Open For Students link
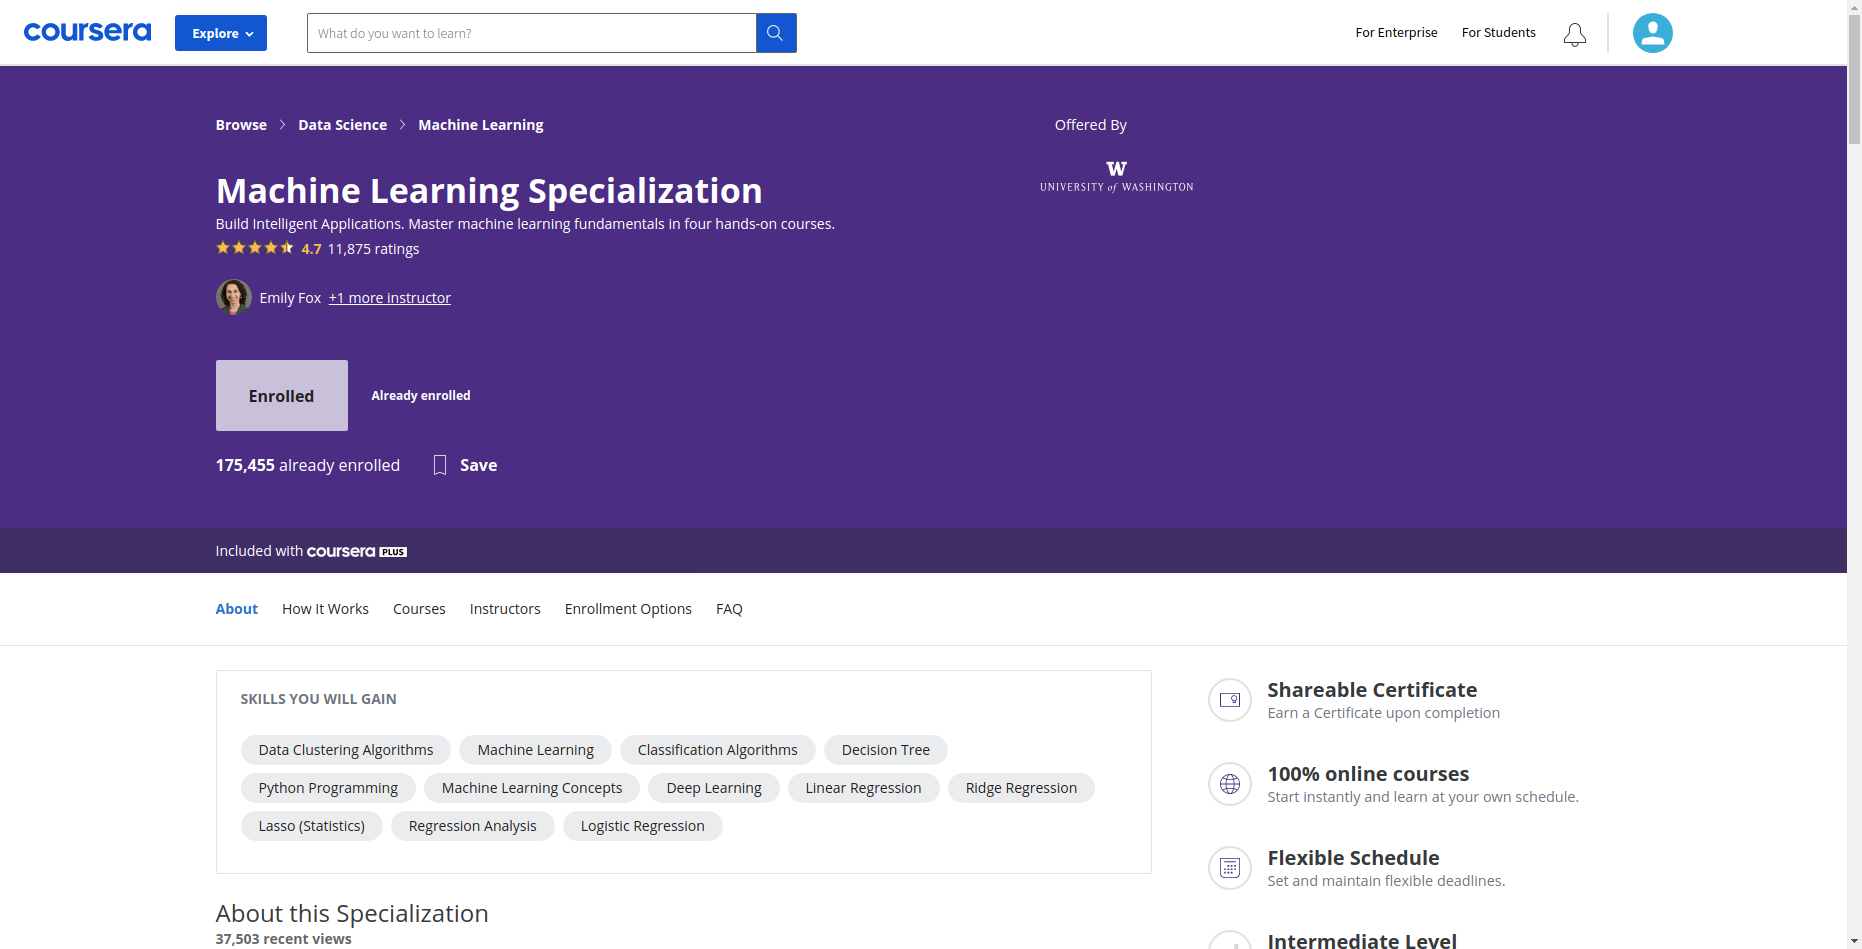The image size is (1862, 949). click(1498, 32)
